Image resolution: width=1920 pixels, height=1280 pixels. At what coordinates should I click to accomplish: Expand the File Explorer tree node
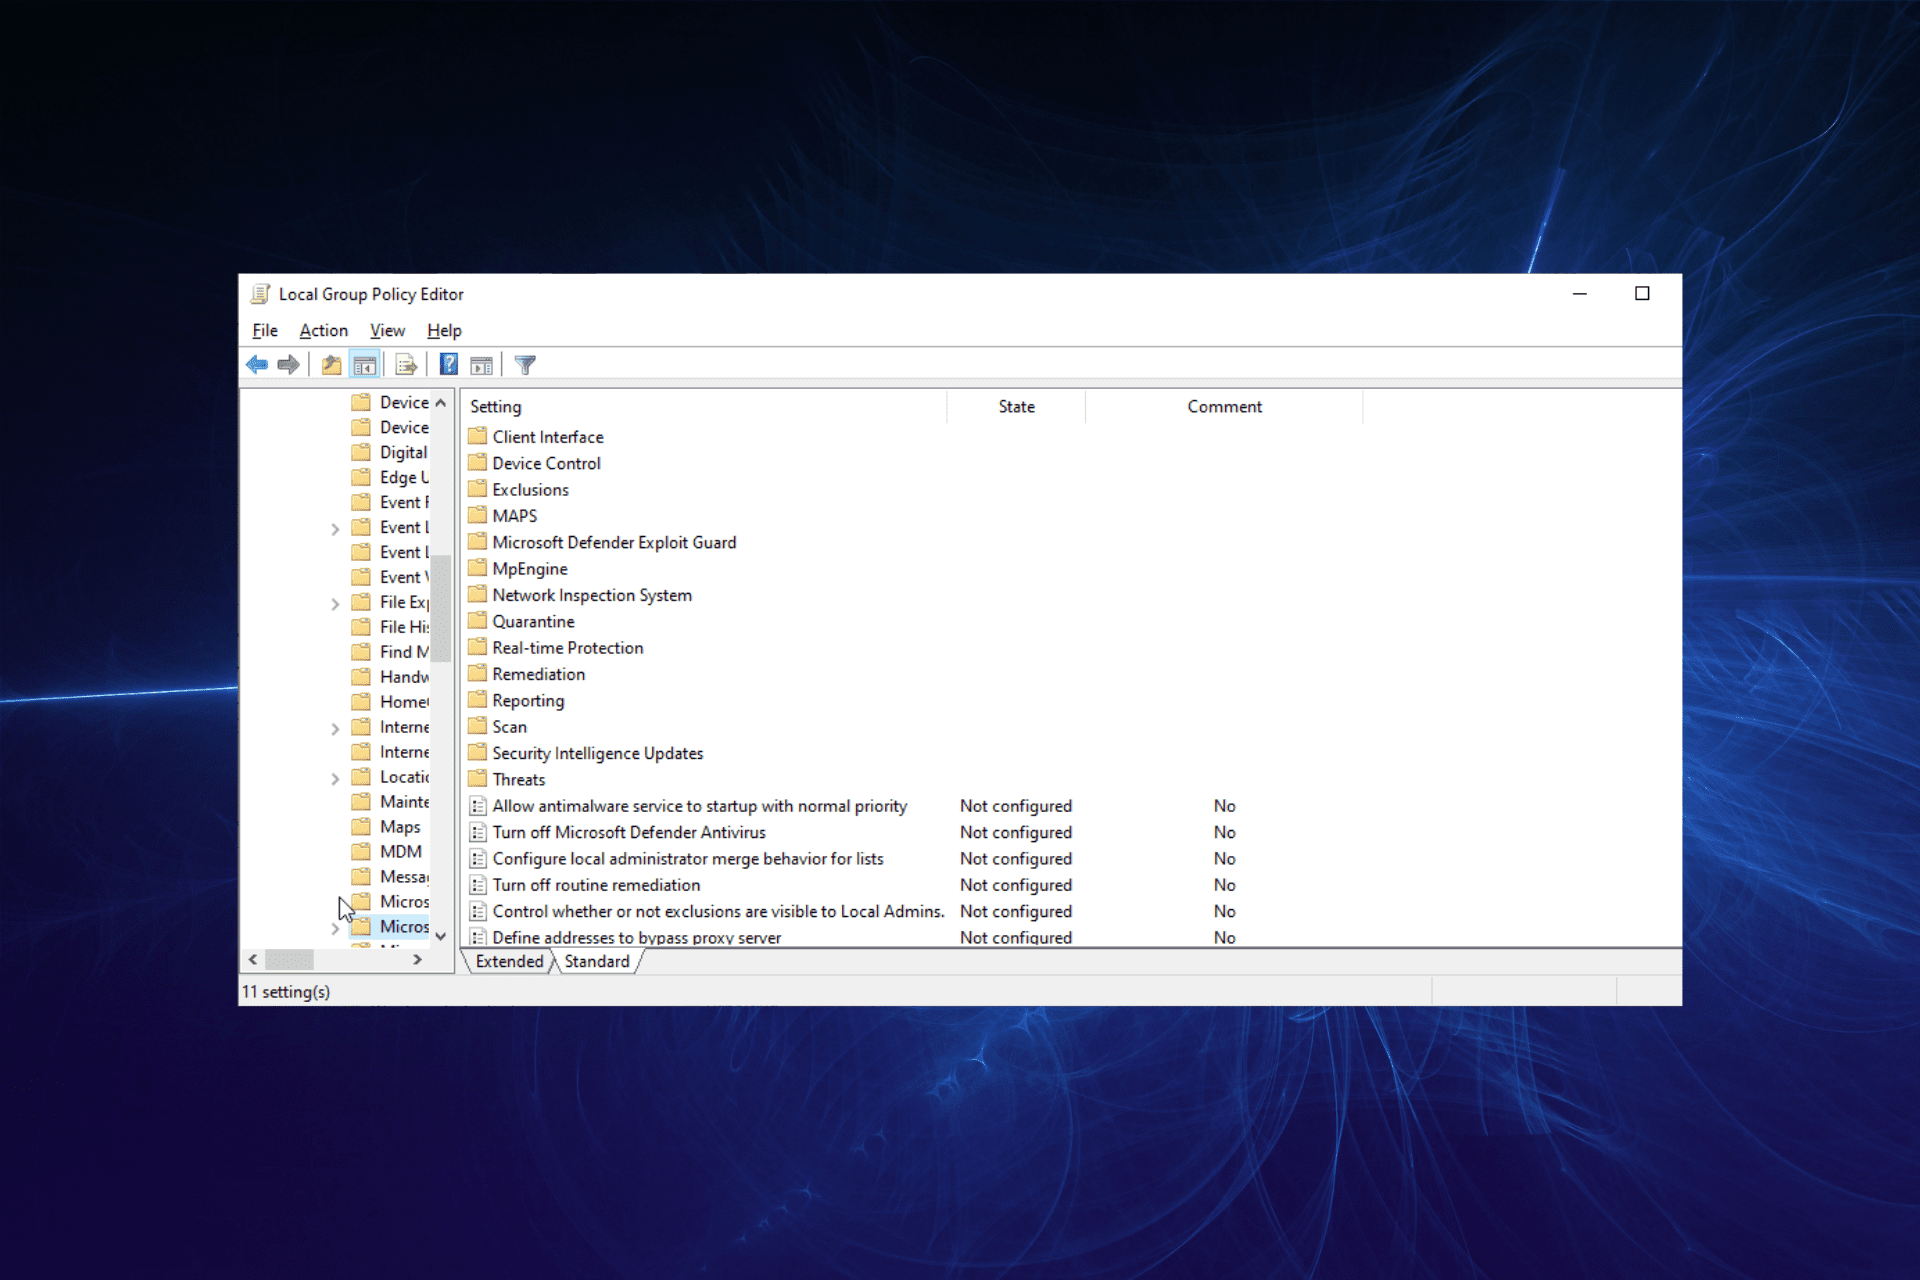click(x=335, y=603)
